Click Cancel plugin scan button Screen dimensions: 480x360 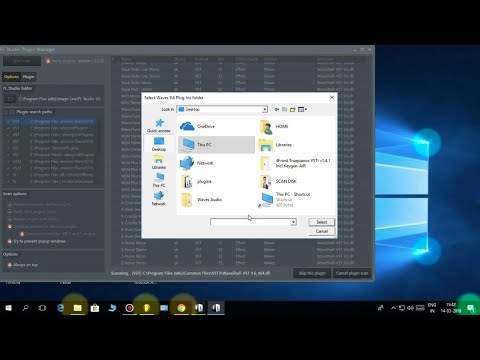(x=352, y=273)
